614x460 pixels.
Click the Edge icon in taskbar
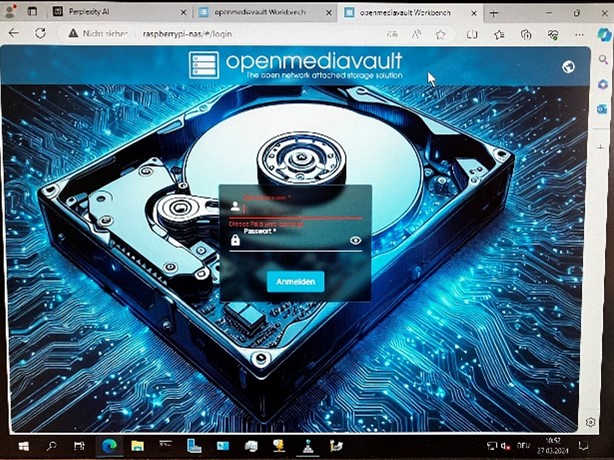click(109, 446)
